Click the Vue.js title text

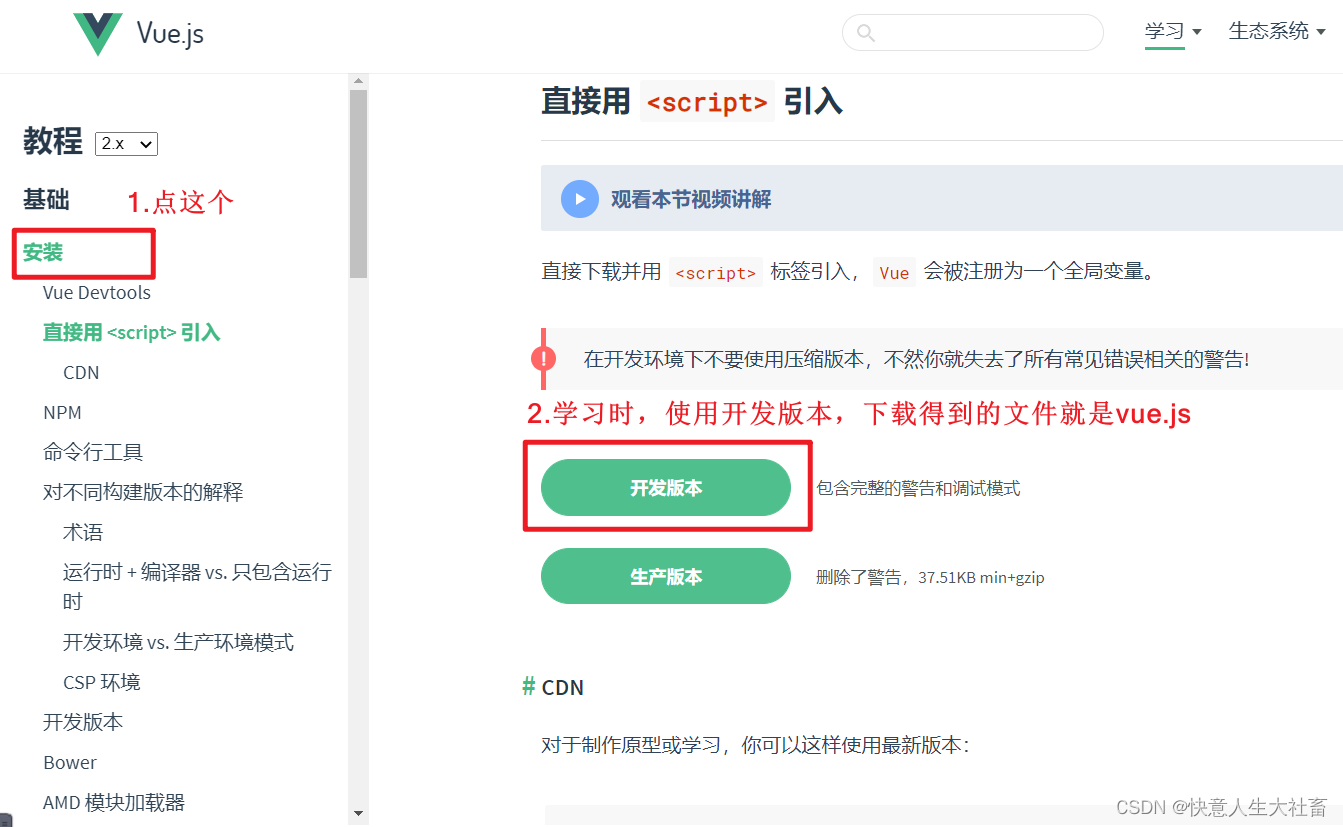click(x=170, y=34)
